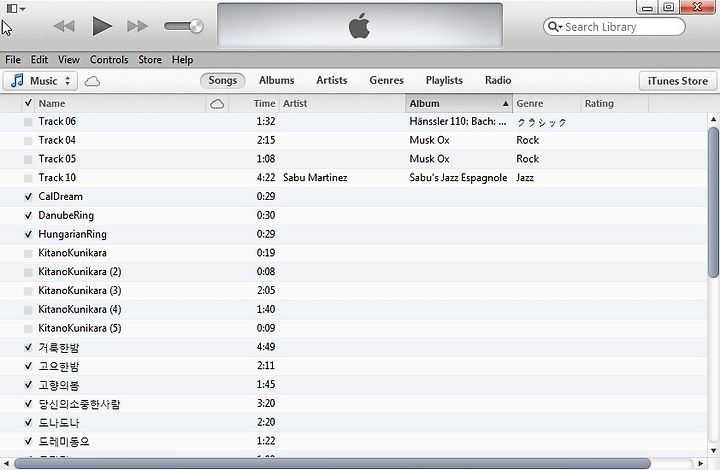Viewport: 720px width, 470px height.
Task: Open the iTunes Store button
Action: pos(678,81)
